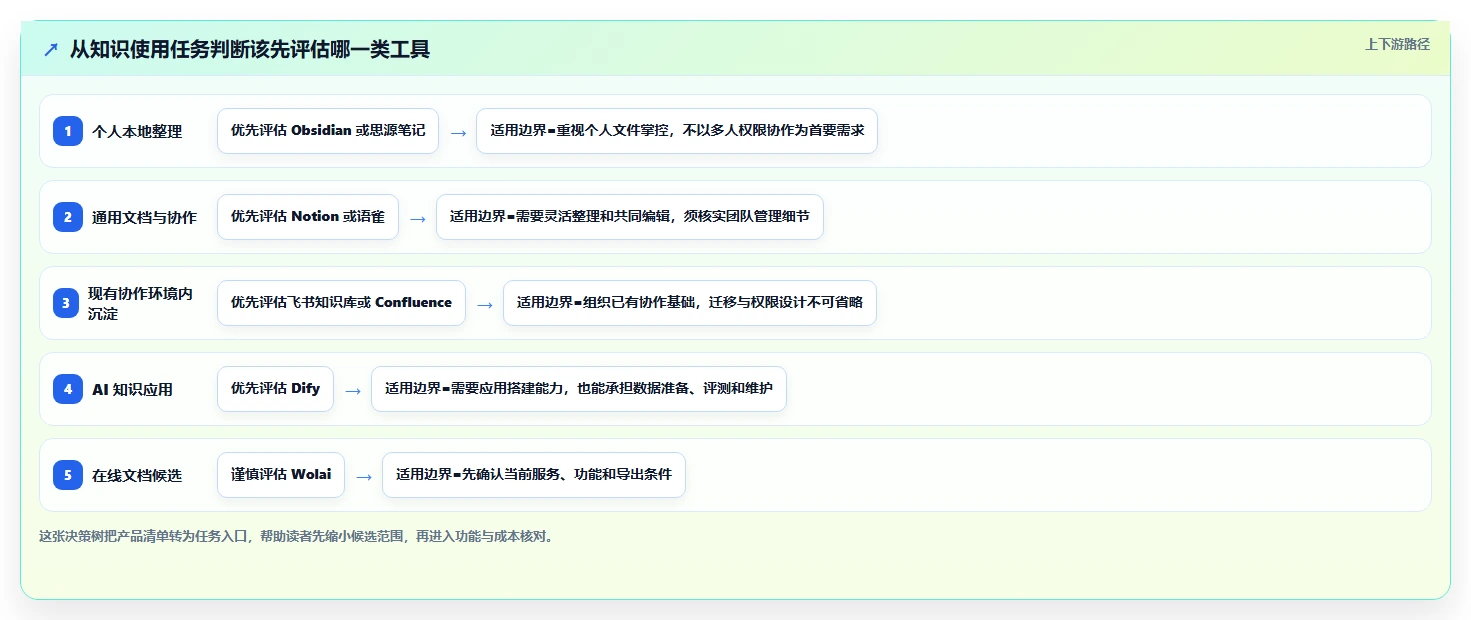This screenshot has height=620, width=1471.
Task: Select the number 2 badge
Action: [x=68, y=216]
